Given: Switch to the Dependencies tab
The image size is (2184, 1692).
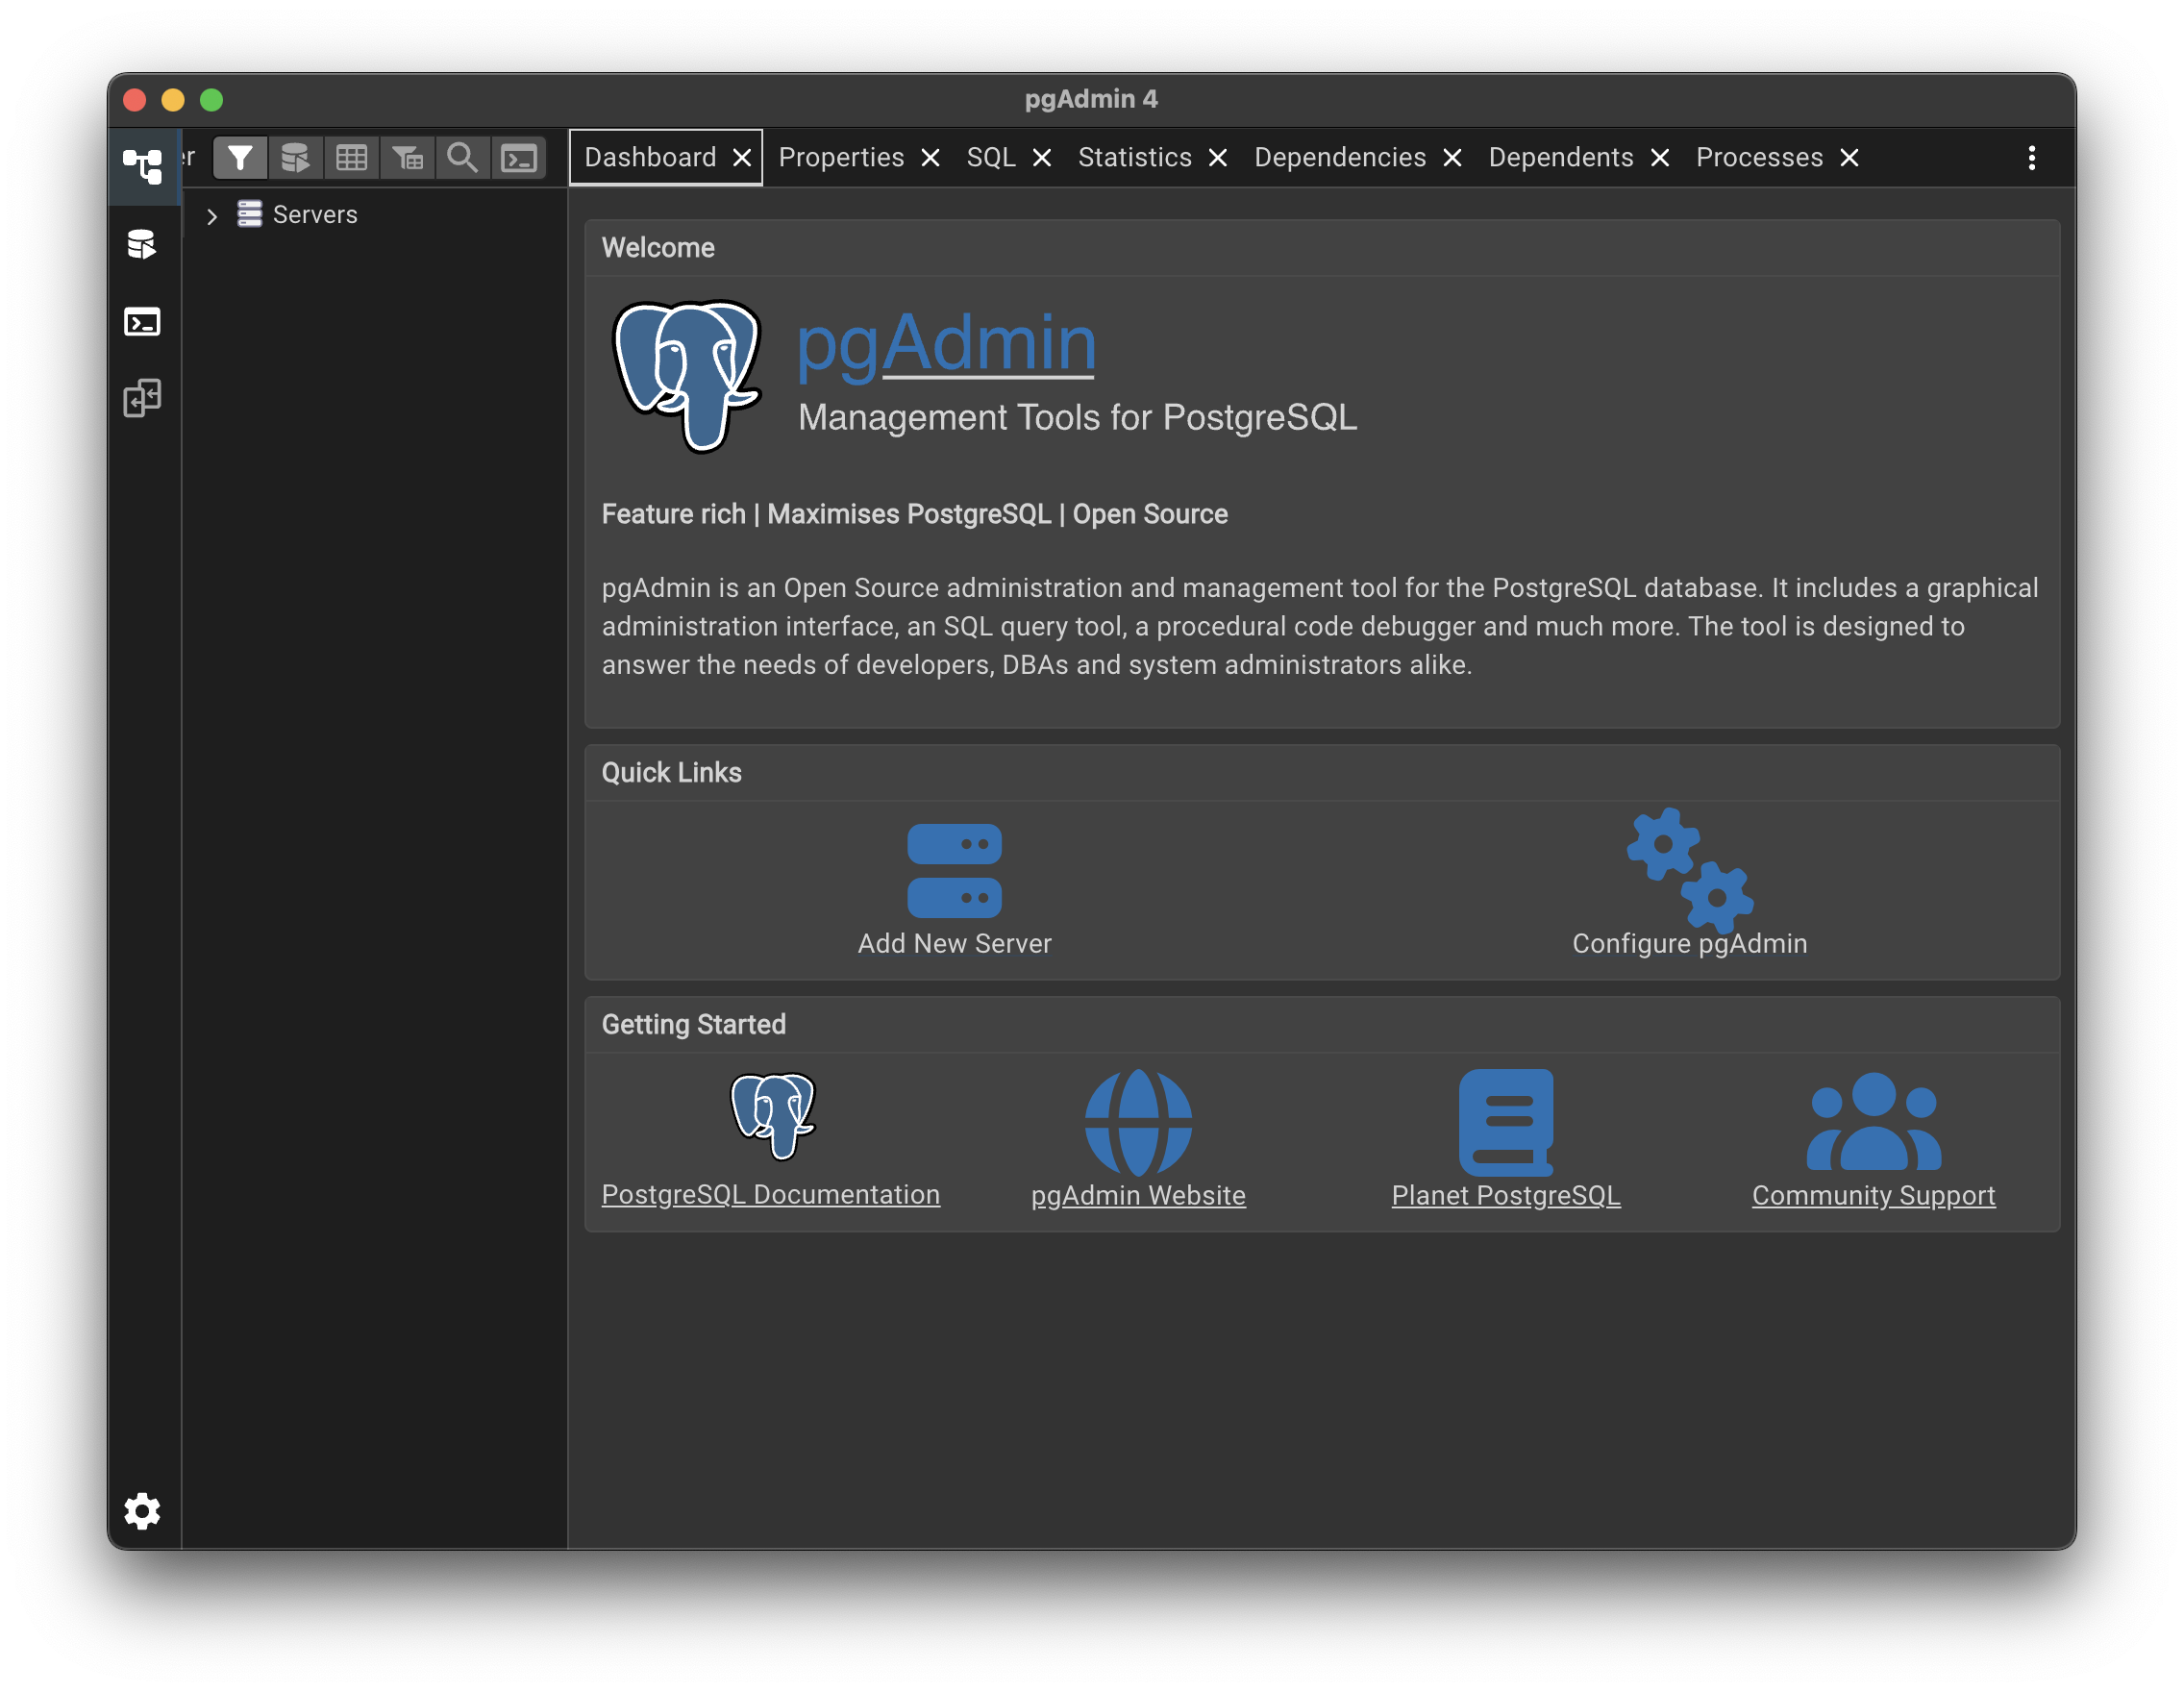Looking at the screenshot, I should click(1339, 158).
